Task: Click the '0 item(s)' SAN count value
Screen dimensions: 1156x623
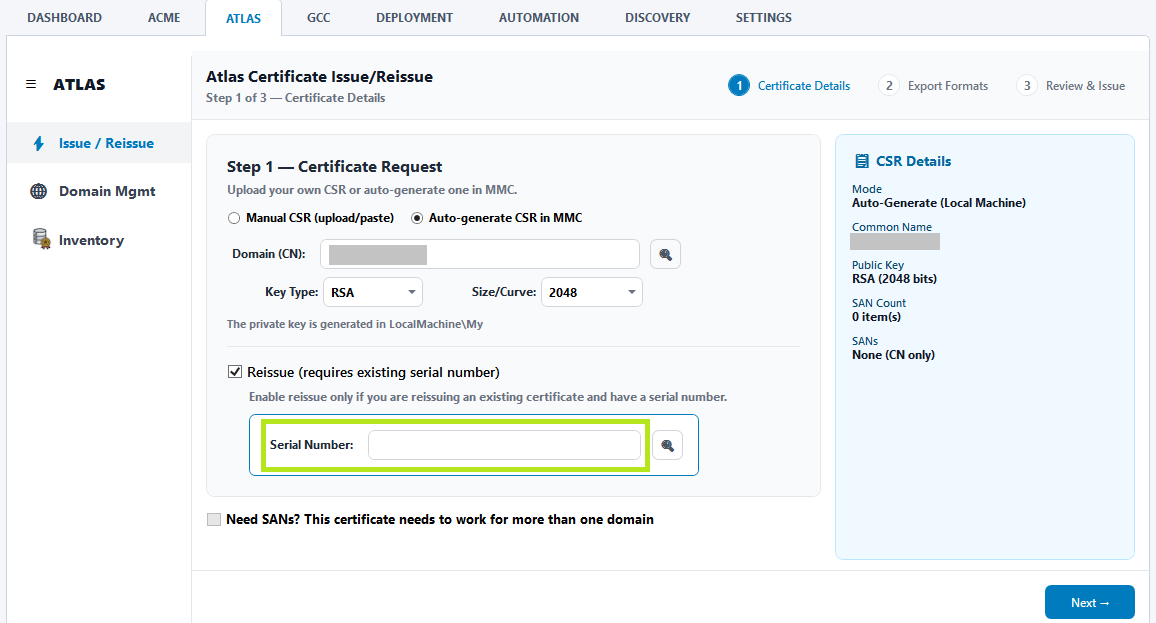Action: point(877,317)
